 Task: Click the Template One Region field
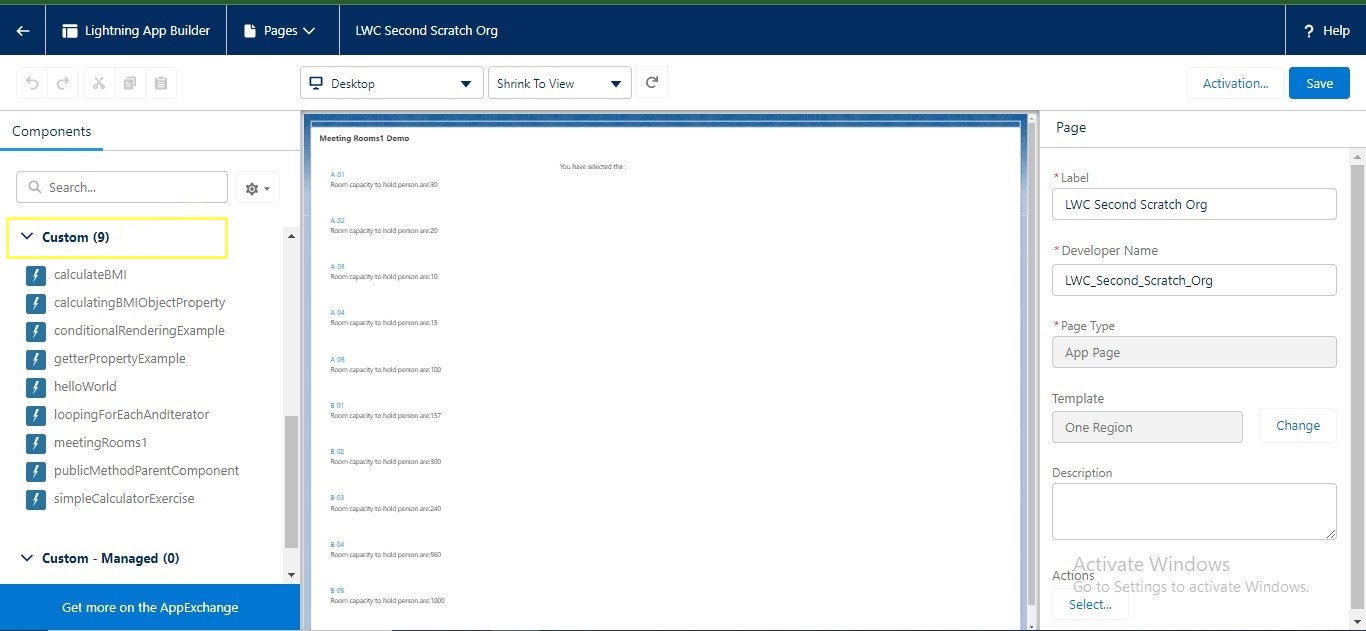1147,427
